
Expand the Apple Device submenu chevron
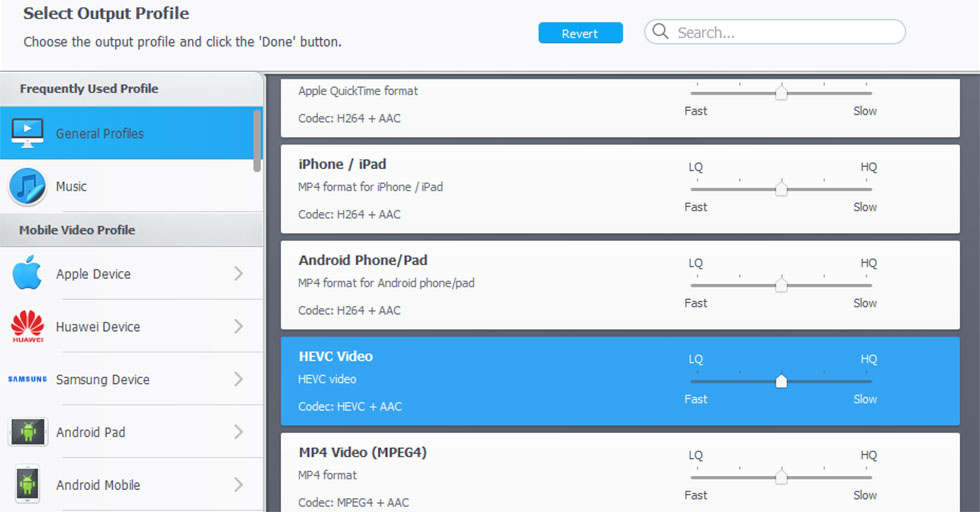pyautogui.click(x=238, y=273)
